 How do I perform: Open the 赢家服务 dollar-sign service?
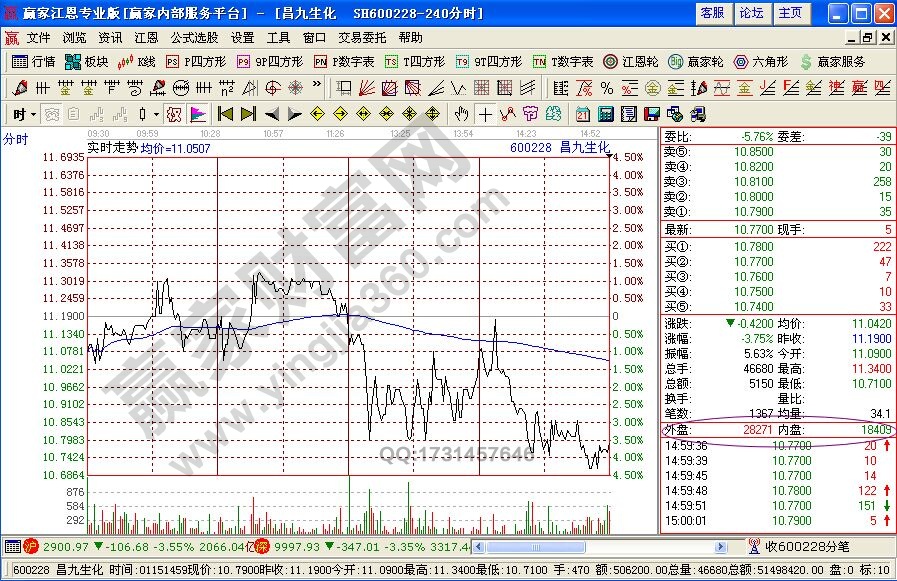click(832, 61)
